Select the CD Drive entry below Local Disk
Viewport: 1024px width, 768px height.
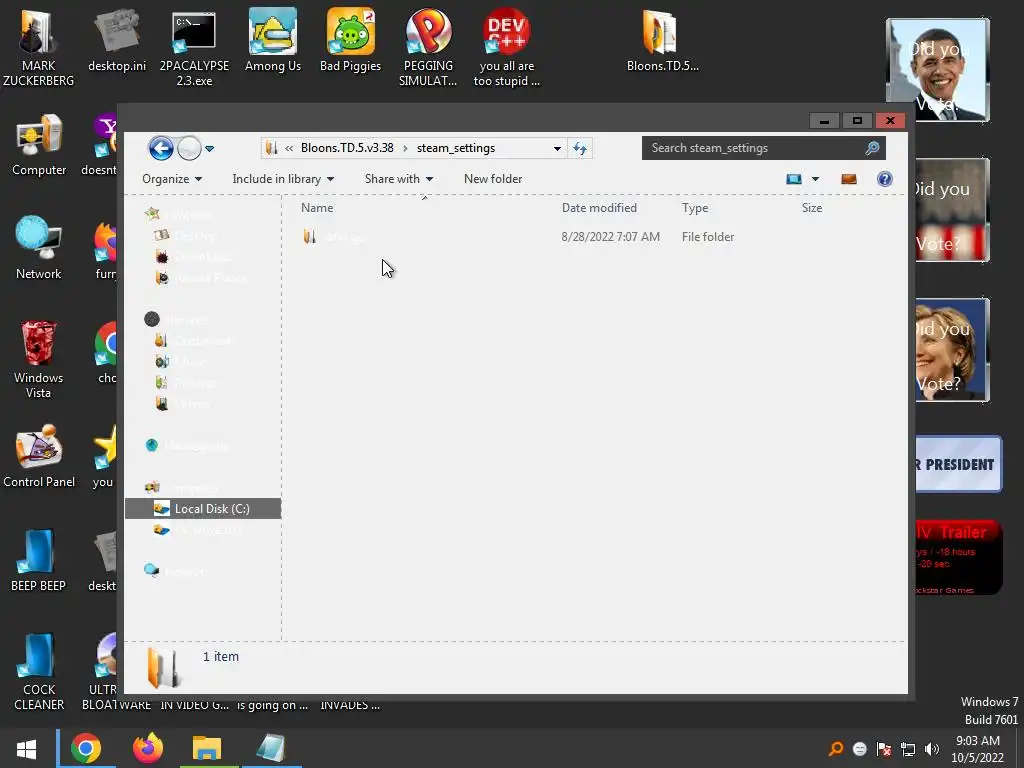[x=198, y=530]
